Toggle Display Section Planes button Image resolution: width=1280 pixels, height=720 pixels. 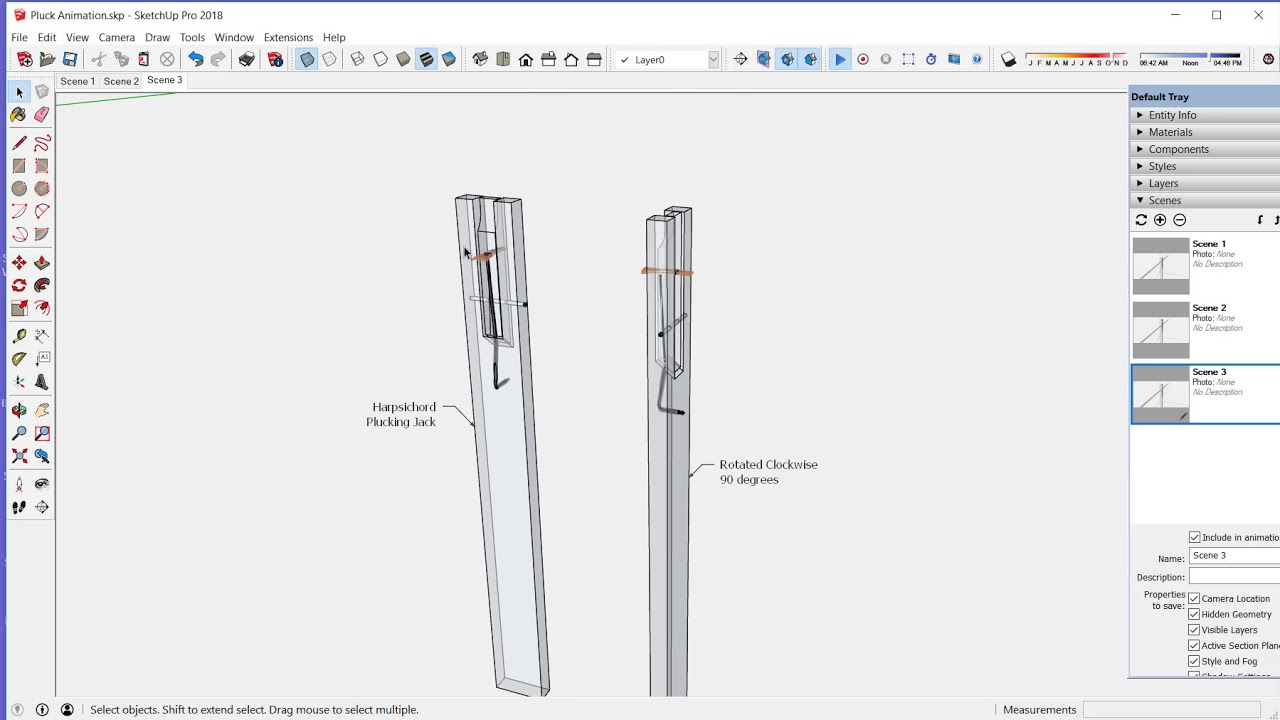(763, 60)
